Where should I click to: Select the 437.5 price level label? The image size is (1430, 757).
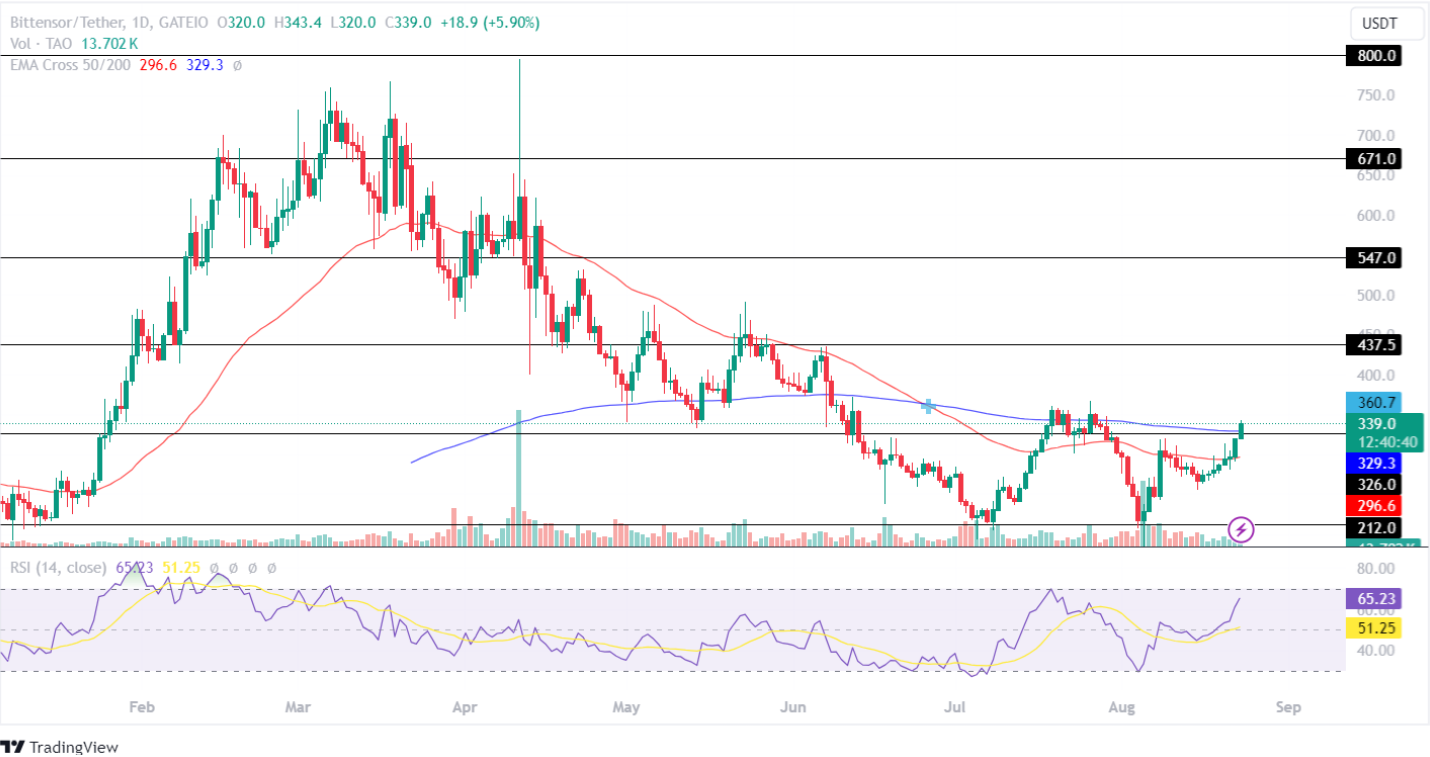pyautogui.click(x=1373, y=345)
